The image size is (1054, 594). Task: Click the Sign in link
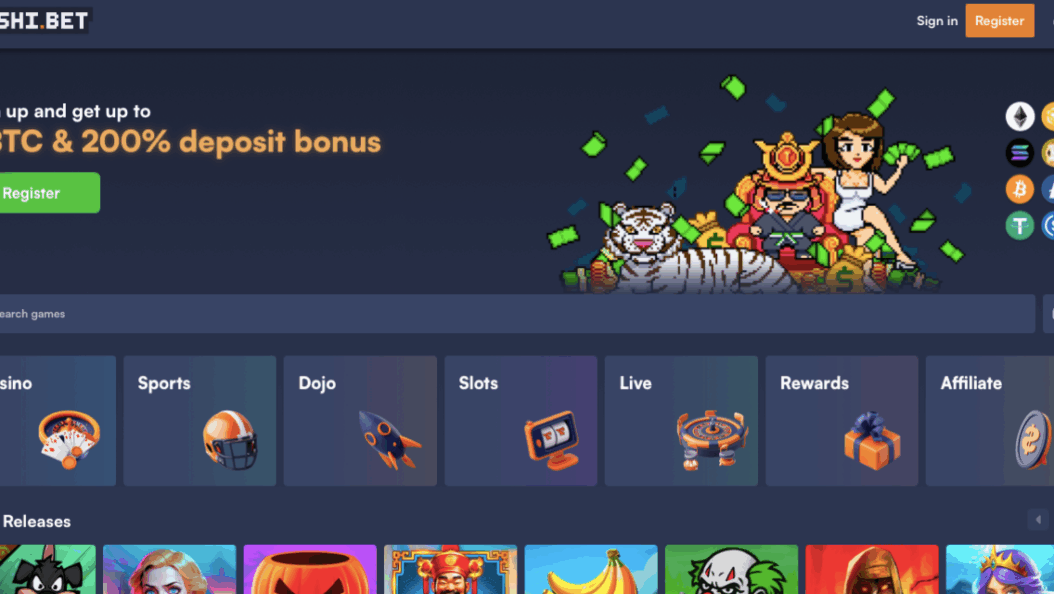[937, 21]
